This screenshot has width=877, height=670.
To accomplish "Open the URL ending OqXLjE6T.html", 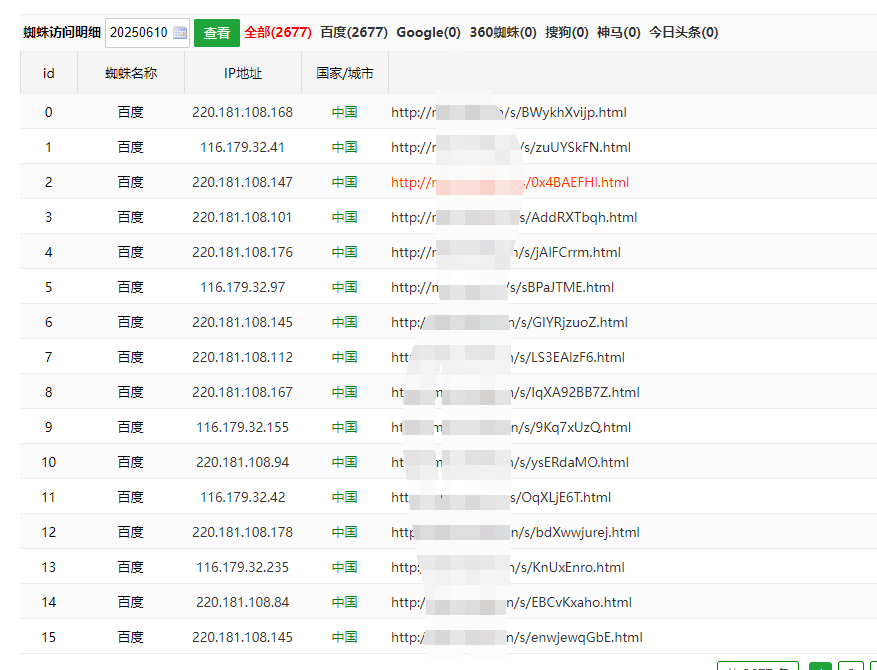I will click(x=501, y=497).
